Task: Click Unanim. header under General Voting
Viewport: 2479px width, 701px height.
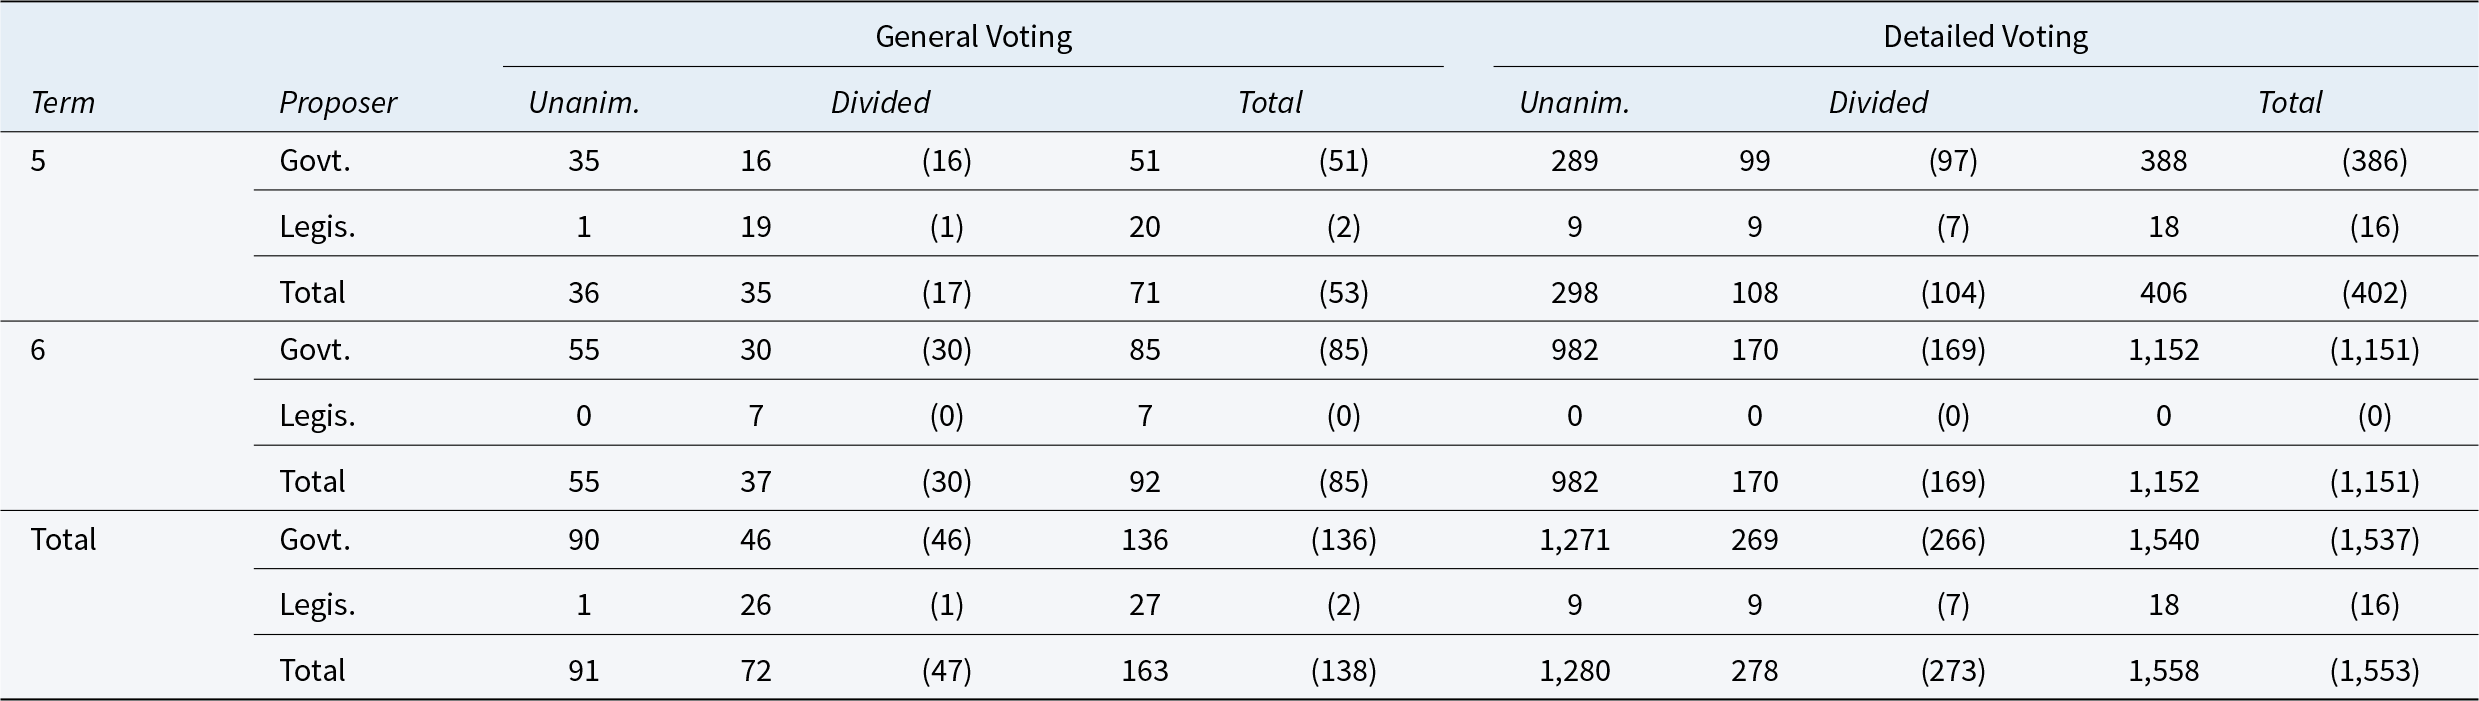Action: [584, 103]
